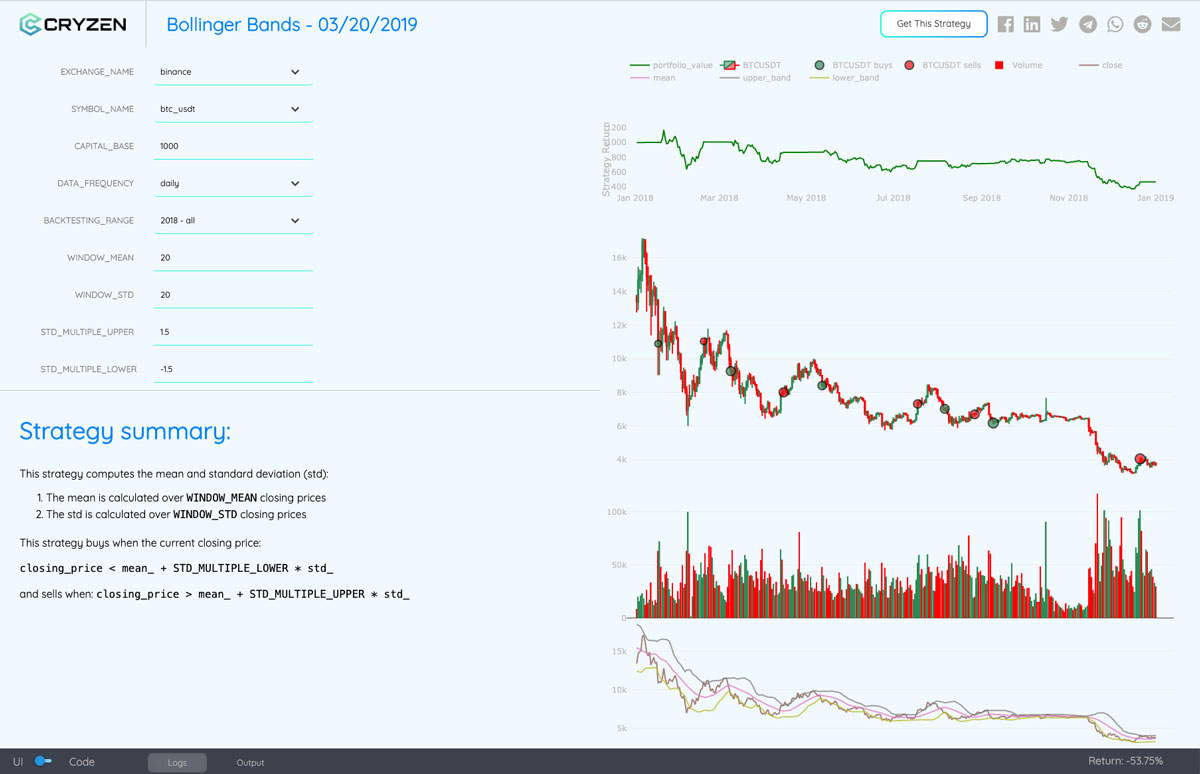Click the Get This Strategy button
1200x774 pixels.
(933, 23)
